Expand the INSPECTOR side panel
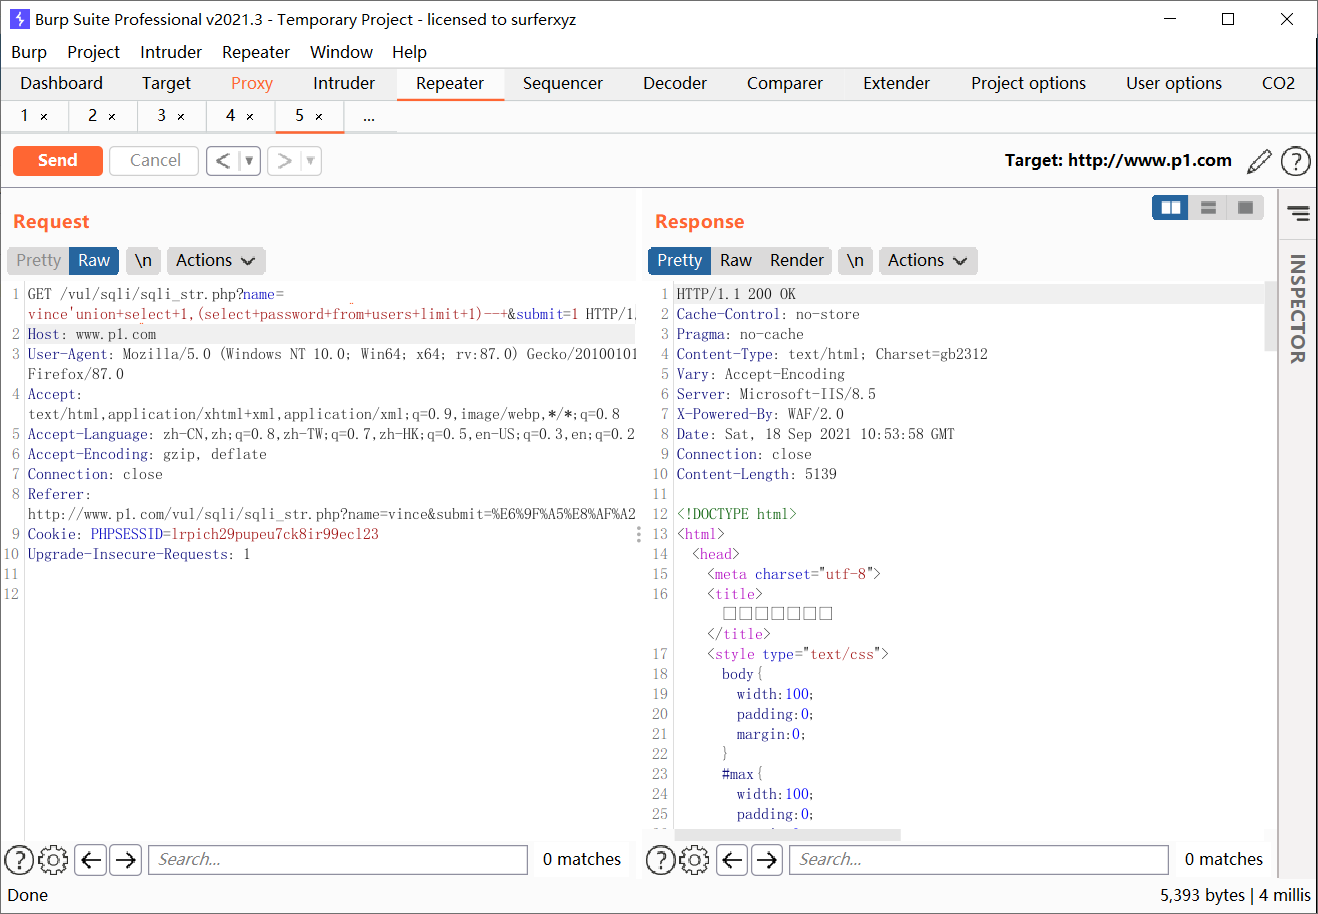The width and height of the screenshot is (1318, 914). click(x=1298, y=308)
